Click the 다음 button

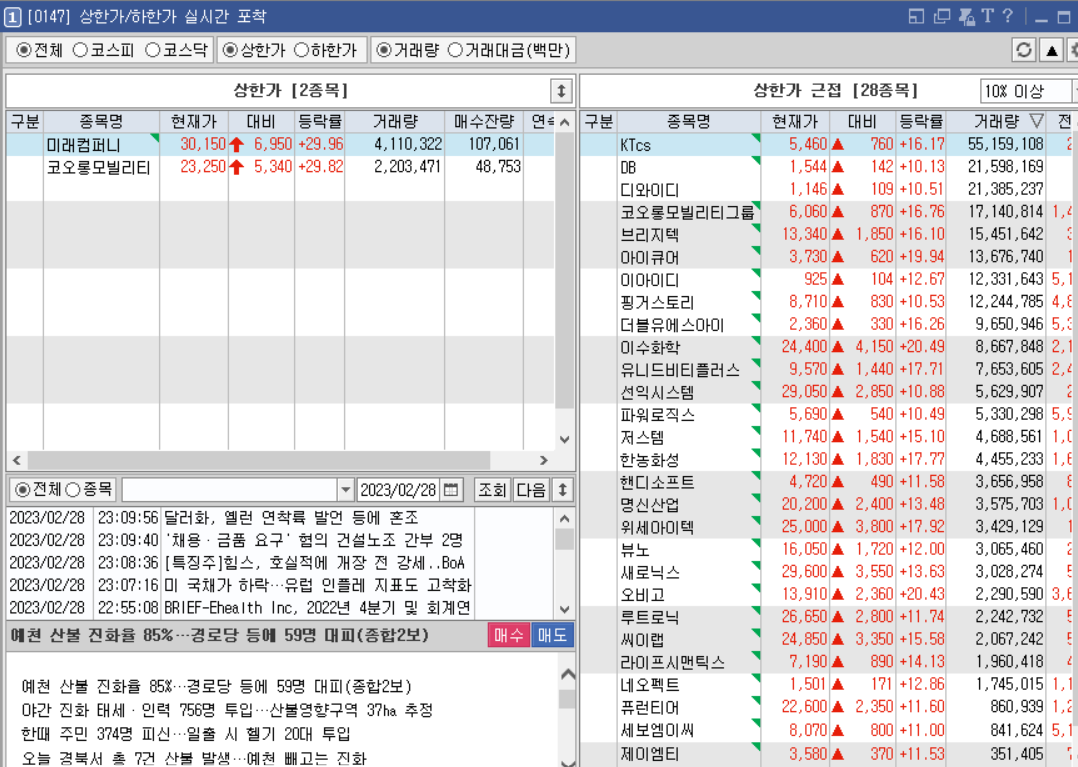tap(531, 490)
